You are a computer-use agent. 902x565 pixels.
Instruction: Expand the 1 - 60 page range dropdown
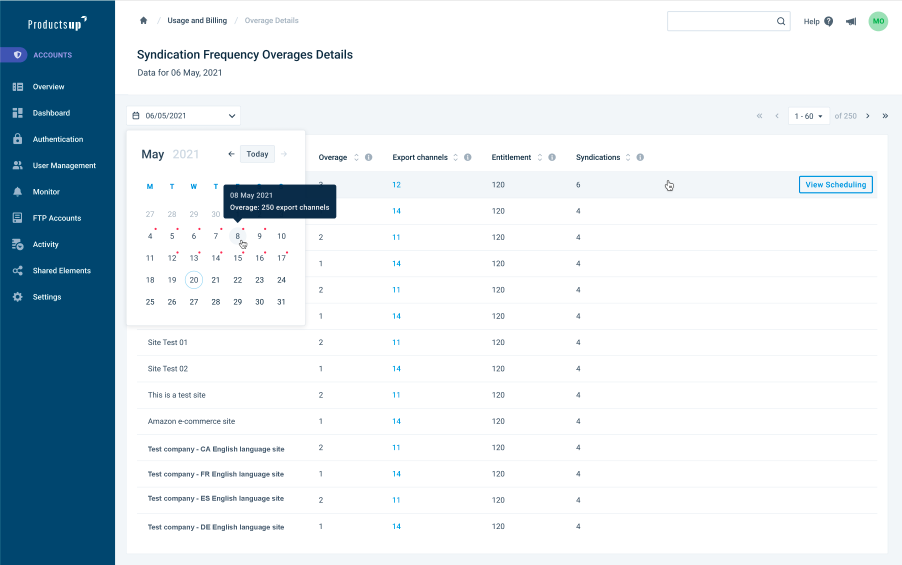coord(808,116)
